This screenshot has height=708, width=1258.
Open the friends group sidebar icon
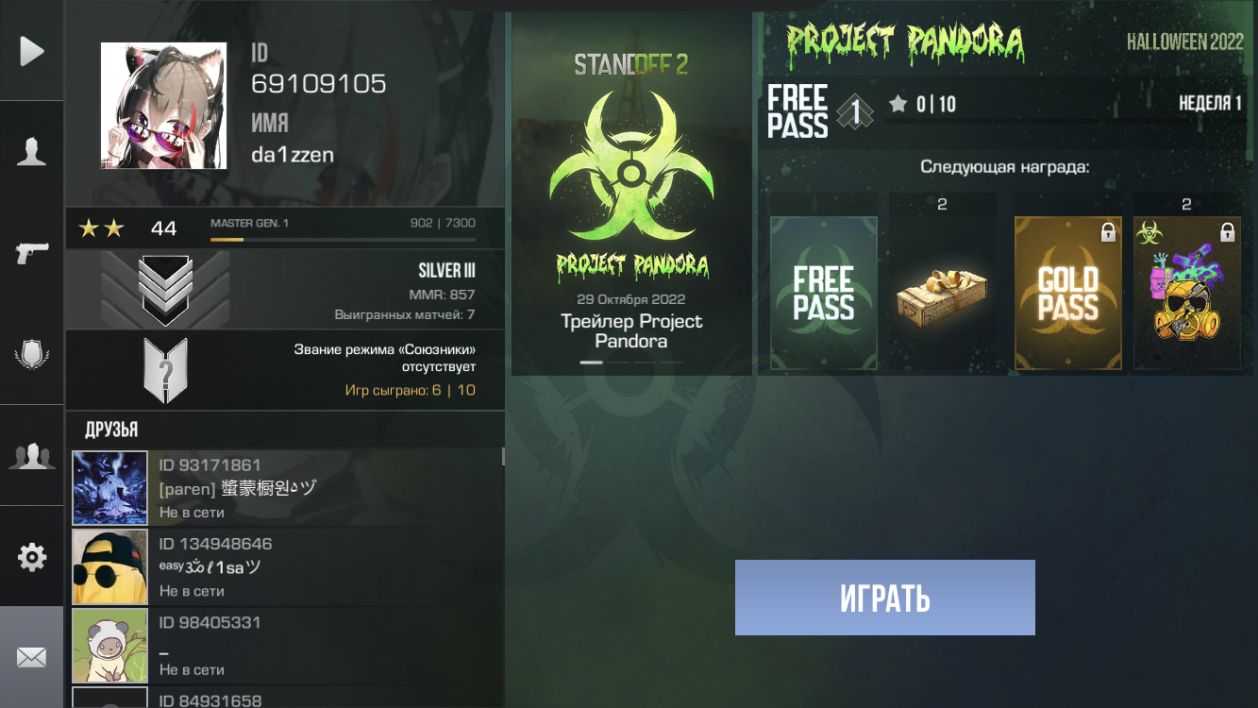pyautogui.click(x=32, y=456)
